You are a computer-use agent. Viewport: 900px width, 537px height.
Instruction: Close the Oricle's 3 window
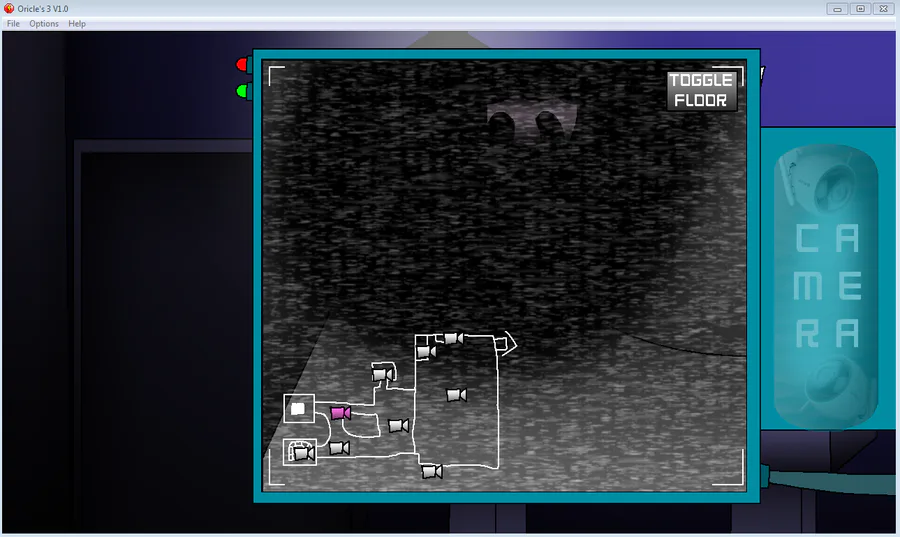[x=884, y=9]
